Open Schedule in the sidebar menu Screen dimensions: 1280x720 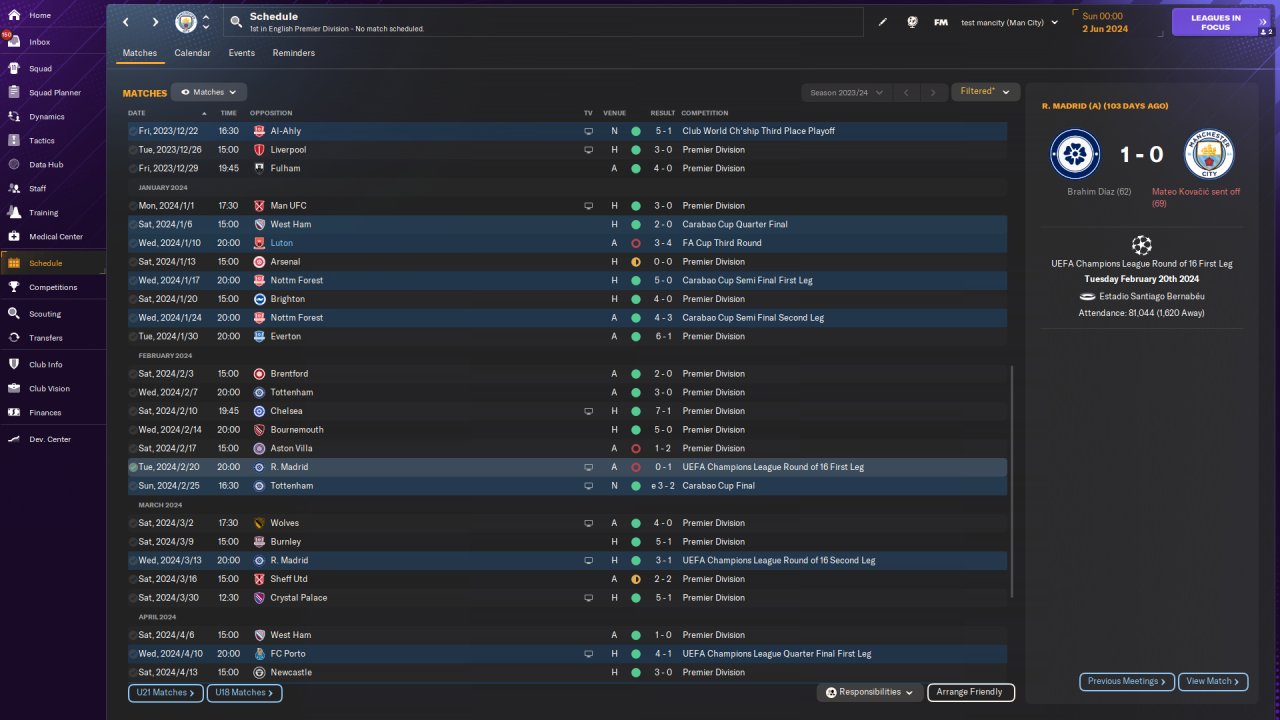(52, 263)
